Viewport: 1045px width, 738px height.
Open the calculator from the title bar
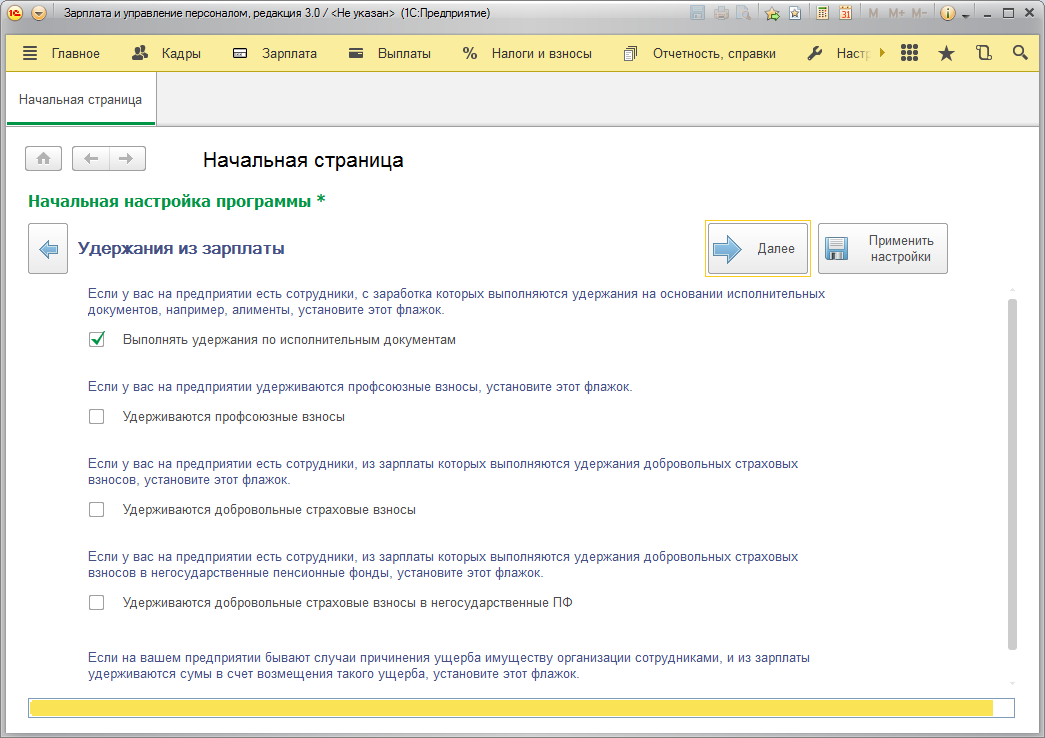pos(823,14)
